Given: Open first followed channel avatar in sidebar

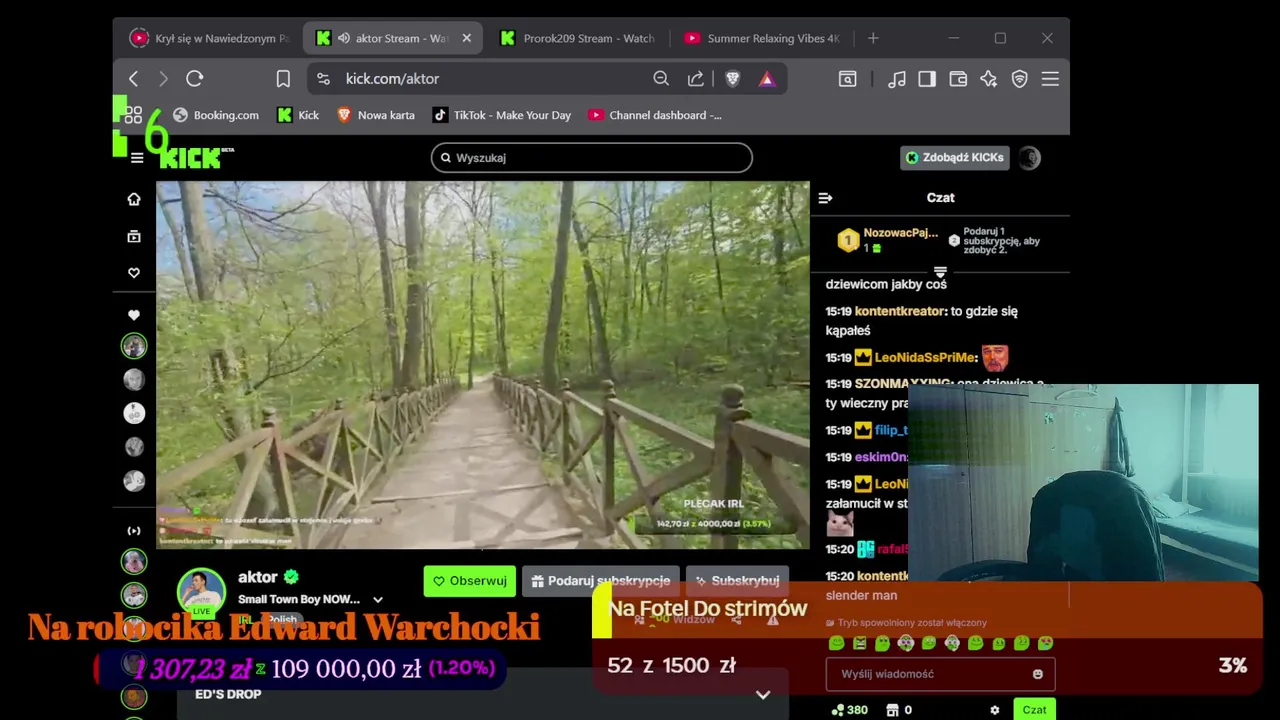Looking at the screenshot, I should click(x=134, y=346).
